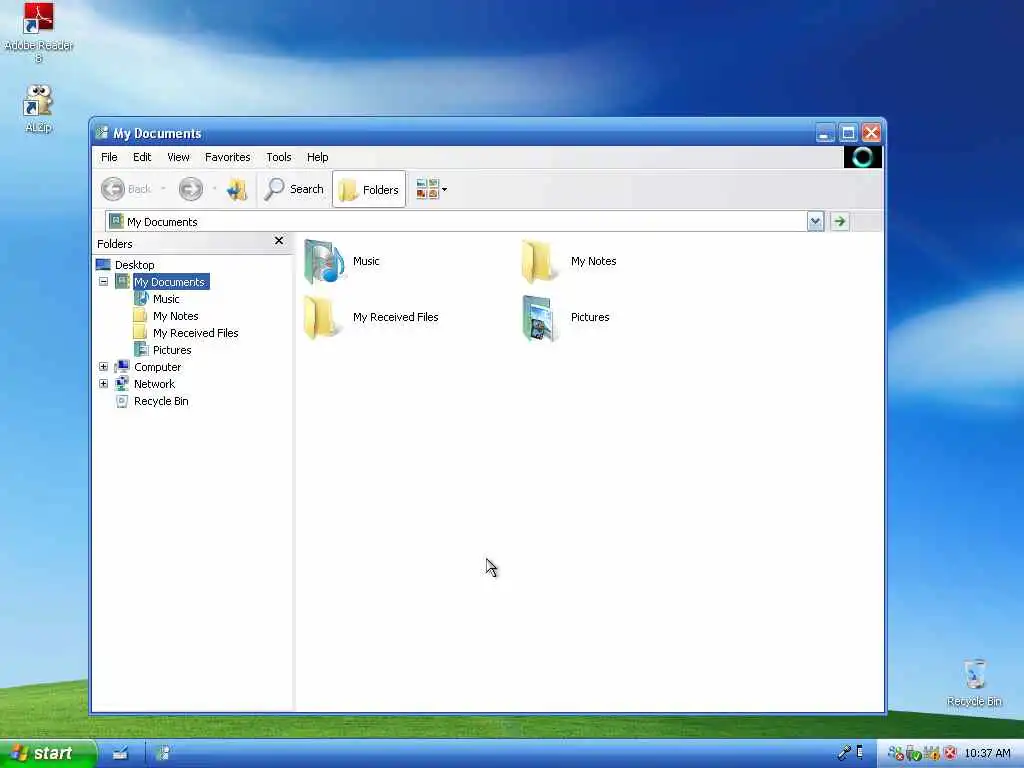
Task: Select the My Received Files folder icon in main pane
Action: pyautogui.click(x=321, y=317)
